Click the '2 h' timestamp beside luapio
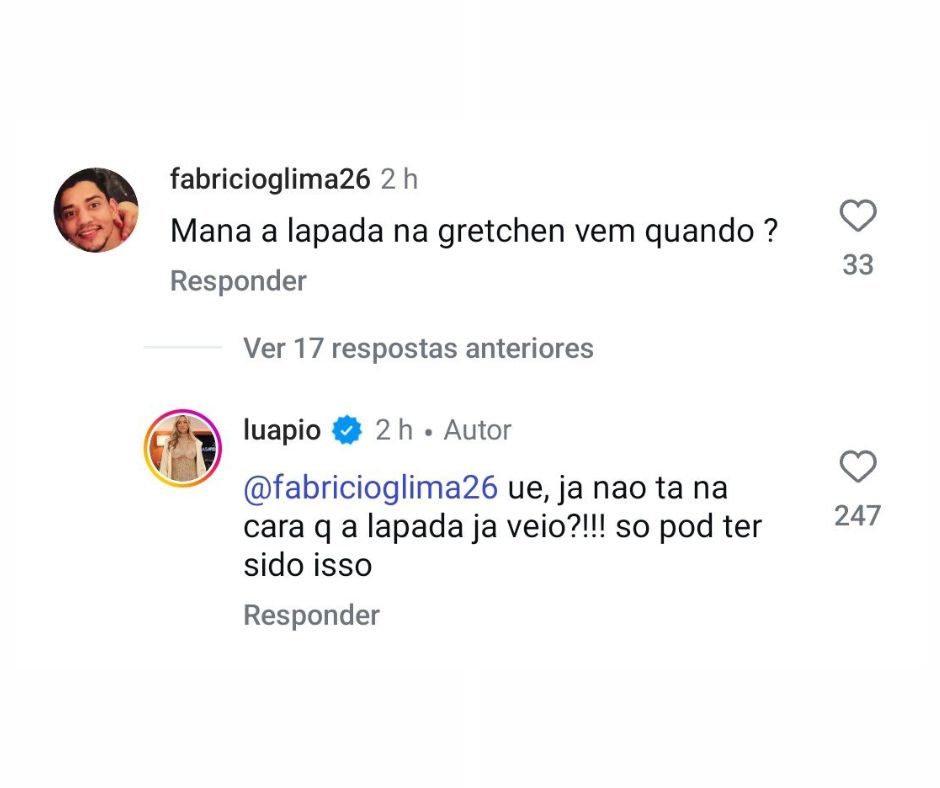The height and width of the screenshot is (788, 940). 394,431
